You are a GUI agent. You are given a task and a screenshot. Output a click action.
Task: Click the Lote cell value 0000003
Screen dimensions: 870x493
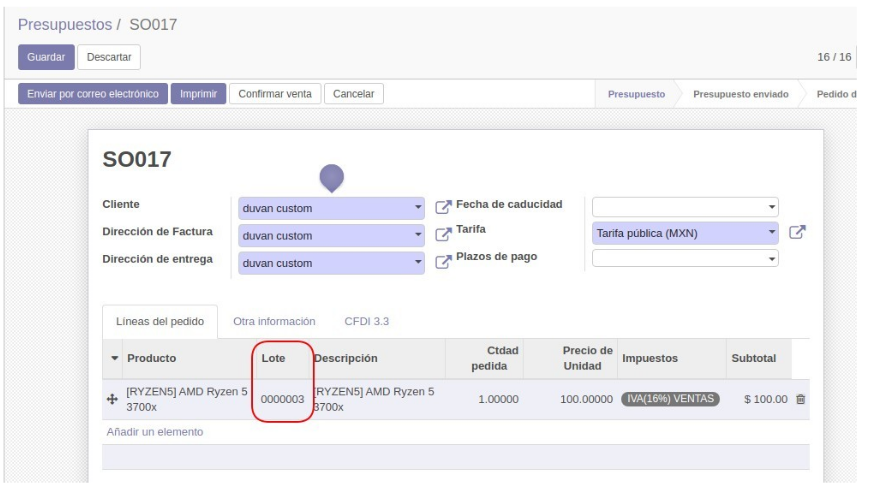(x=282, y=399)
